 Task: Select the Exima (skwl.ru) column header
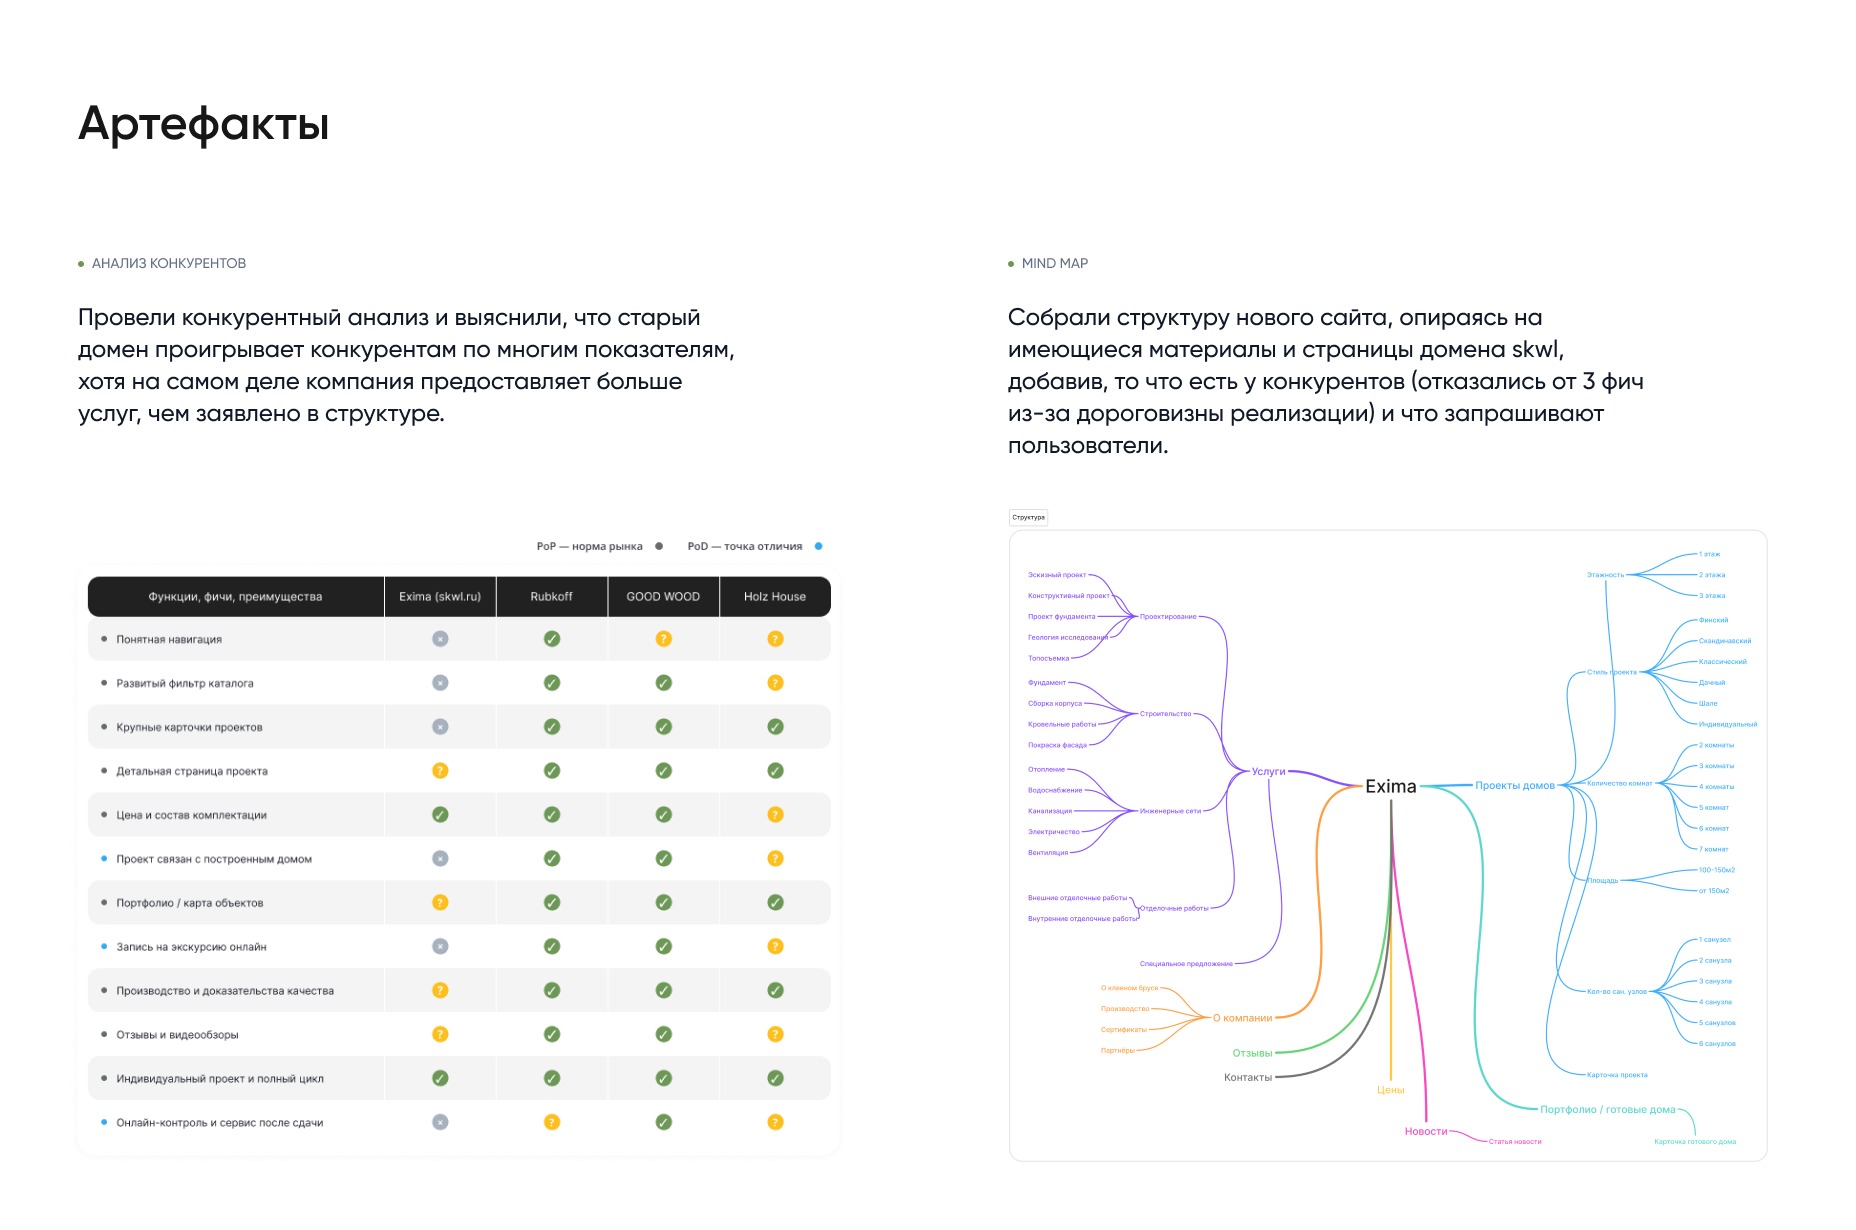(x=440, y=597)
